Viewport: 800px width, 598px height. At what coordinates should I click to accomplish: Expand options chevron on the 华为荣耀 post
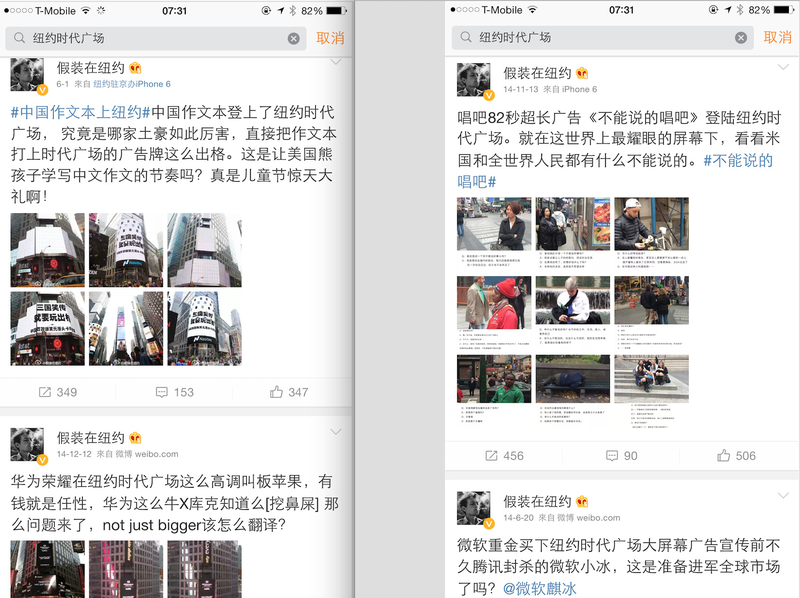coord(336,431)
